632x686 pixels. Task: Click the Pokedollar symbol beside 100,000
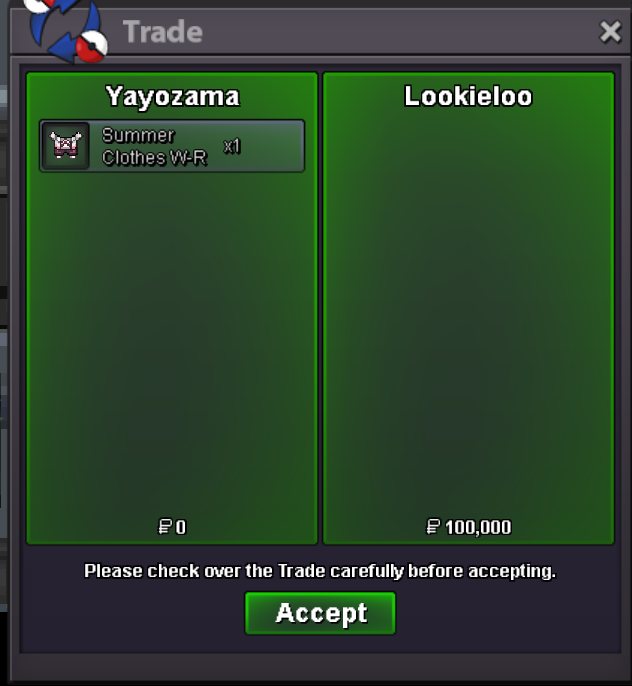click(x=433, y=527)
